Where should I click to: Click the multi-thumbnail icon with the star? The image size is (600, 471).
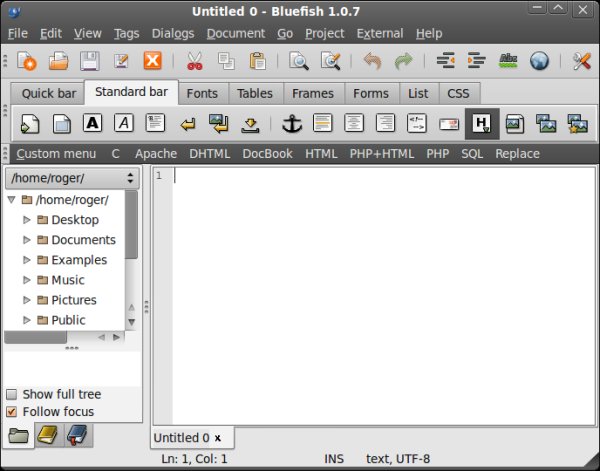(577, 124)
